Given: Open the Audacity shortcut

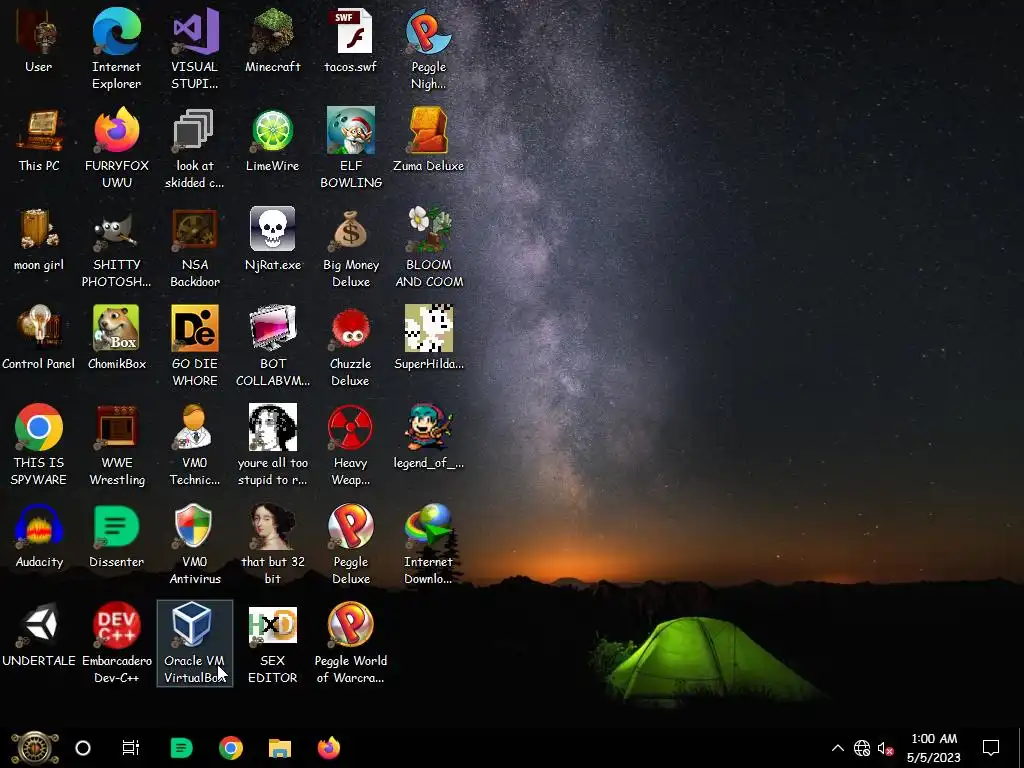Looking at the screenshot, I should pyautogui.click(x=39, y=537).
